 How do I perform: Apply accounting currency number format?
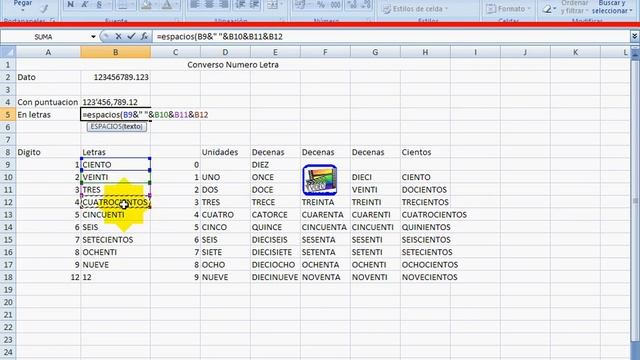(301, 4)
